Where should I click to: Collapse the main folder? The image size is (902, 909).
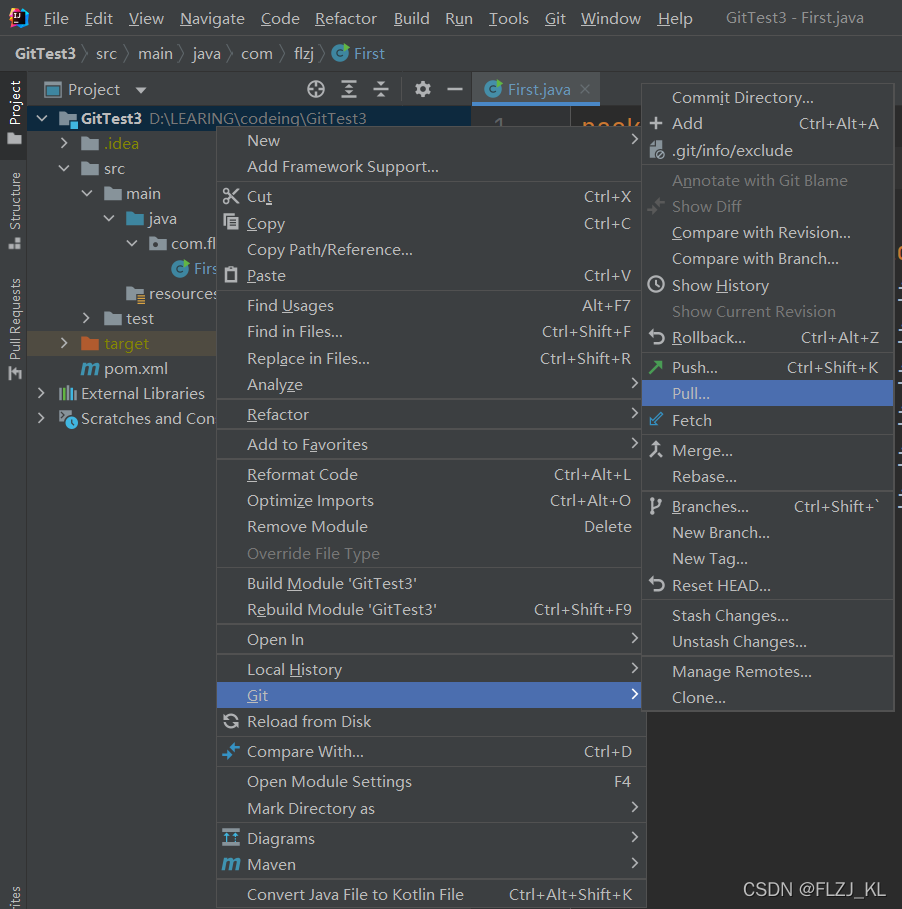[x=87, y=193]
